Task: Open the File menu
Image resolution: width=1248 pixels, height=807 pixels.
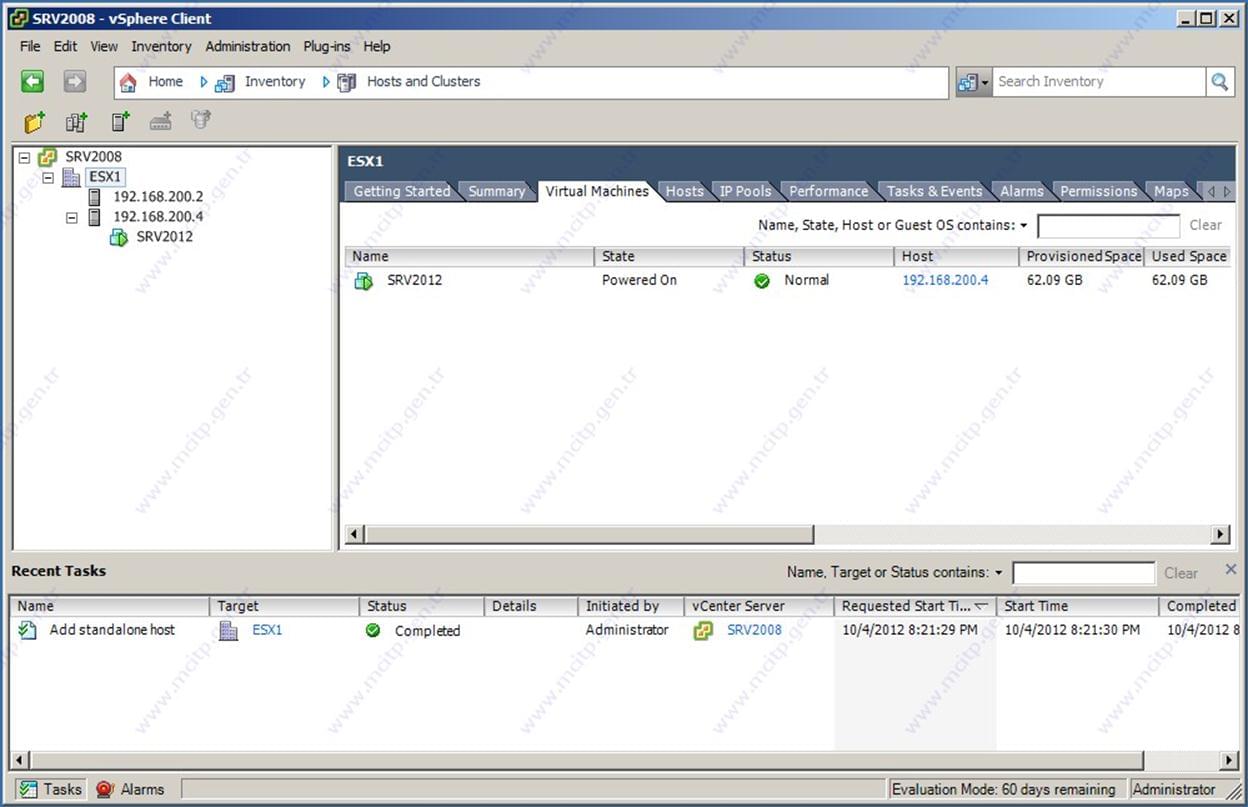Action: point(30,46)
